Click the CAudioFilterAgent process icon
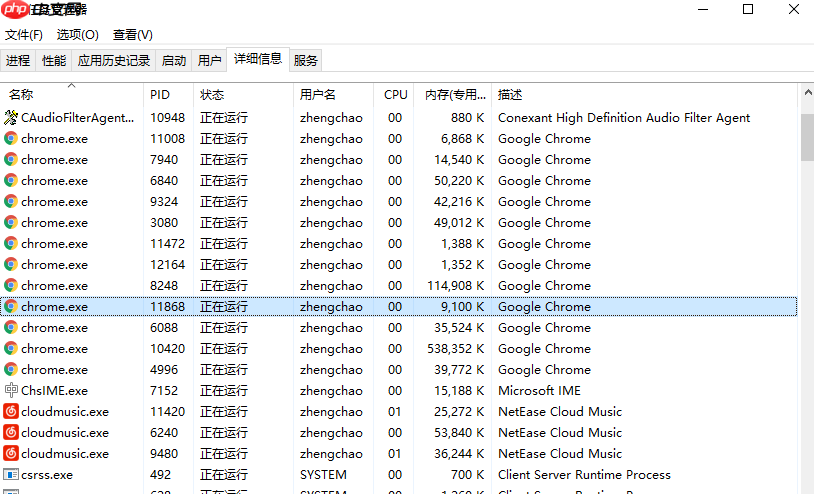The width and height of the screenshot is (814, 494). click(x=10, y=117)
